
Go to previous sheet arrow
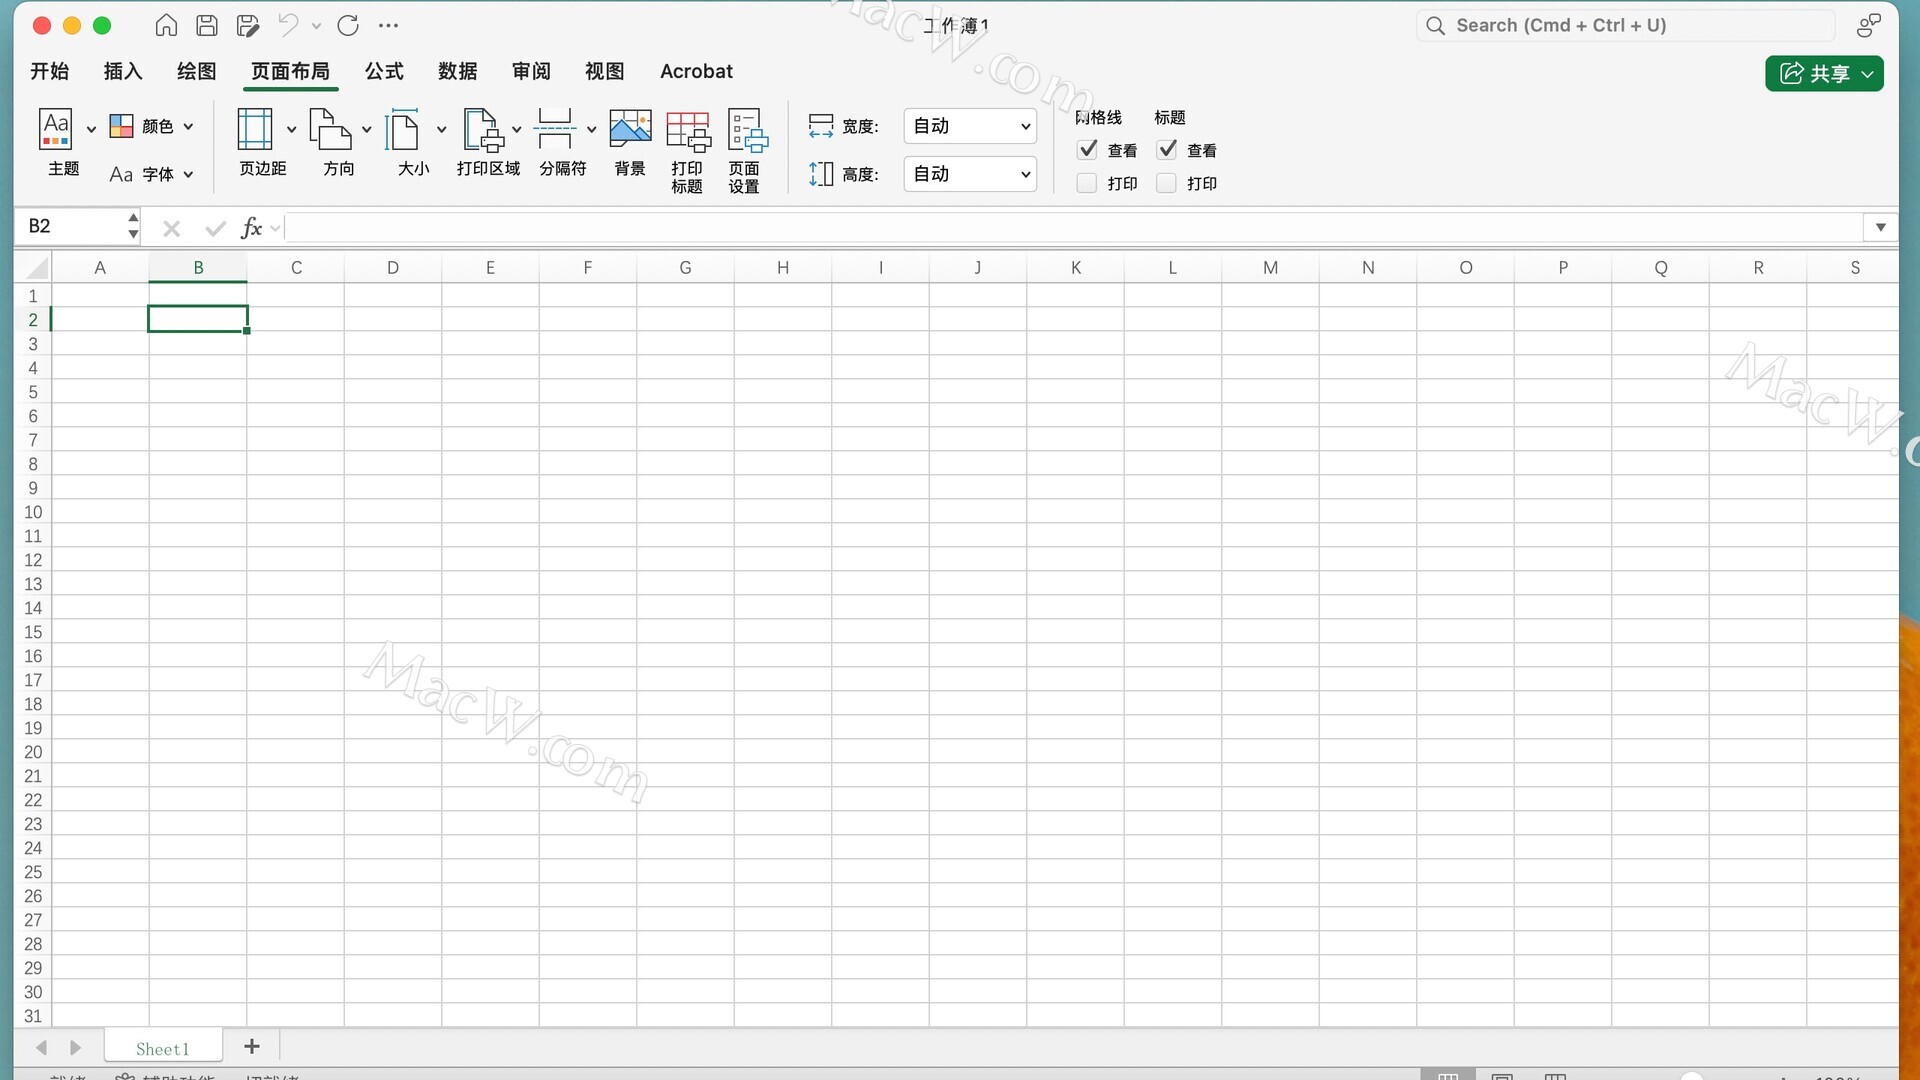(x=41, y=1047)
